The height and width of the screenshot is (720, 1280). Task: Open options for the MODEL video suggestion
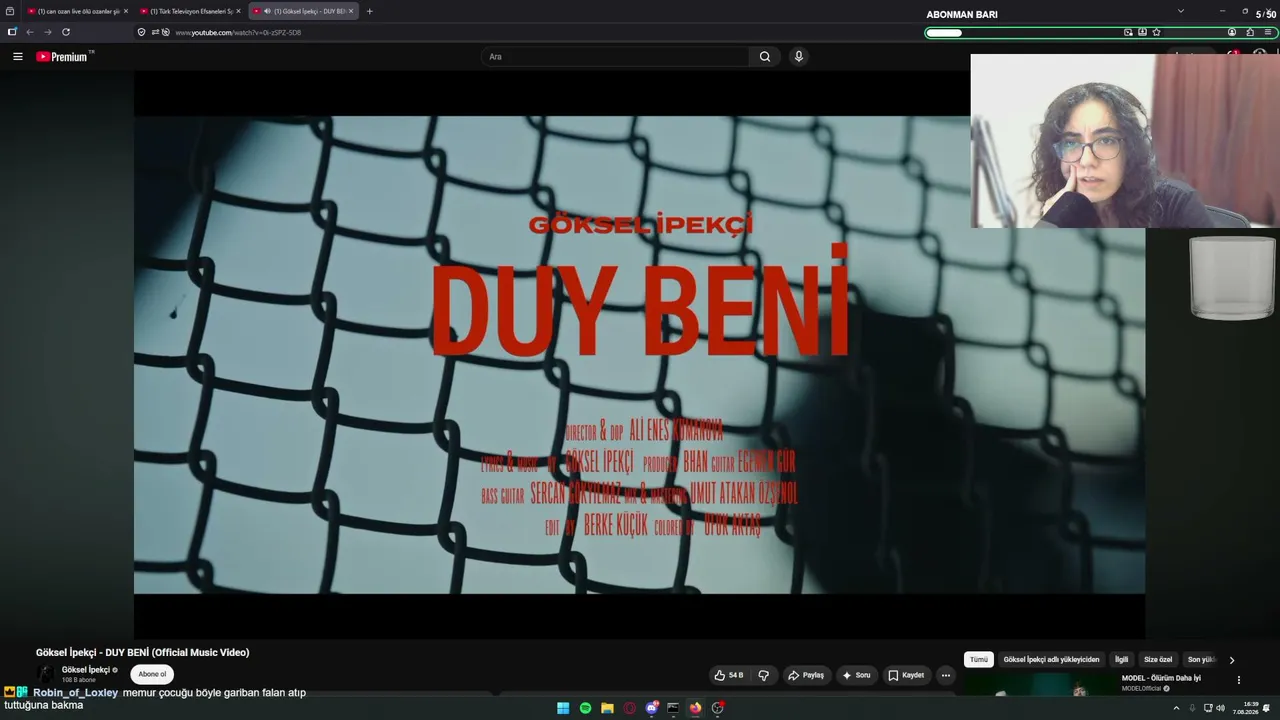[1239, 680]
